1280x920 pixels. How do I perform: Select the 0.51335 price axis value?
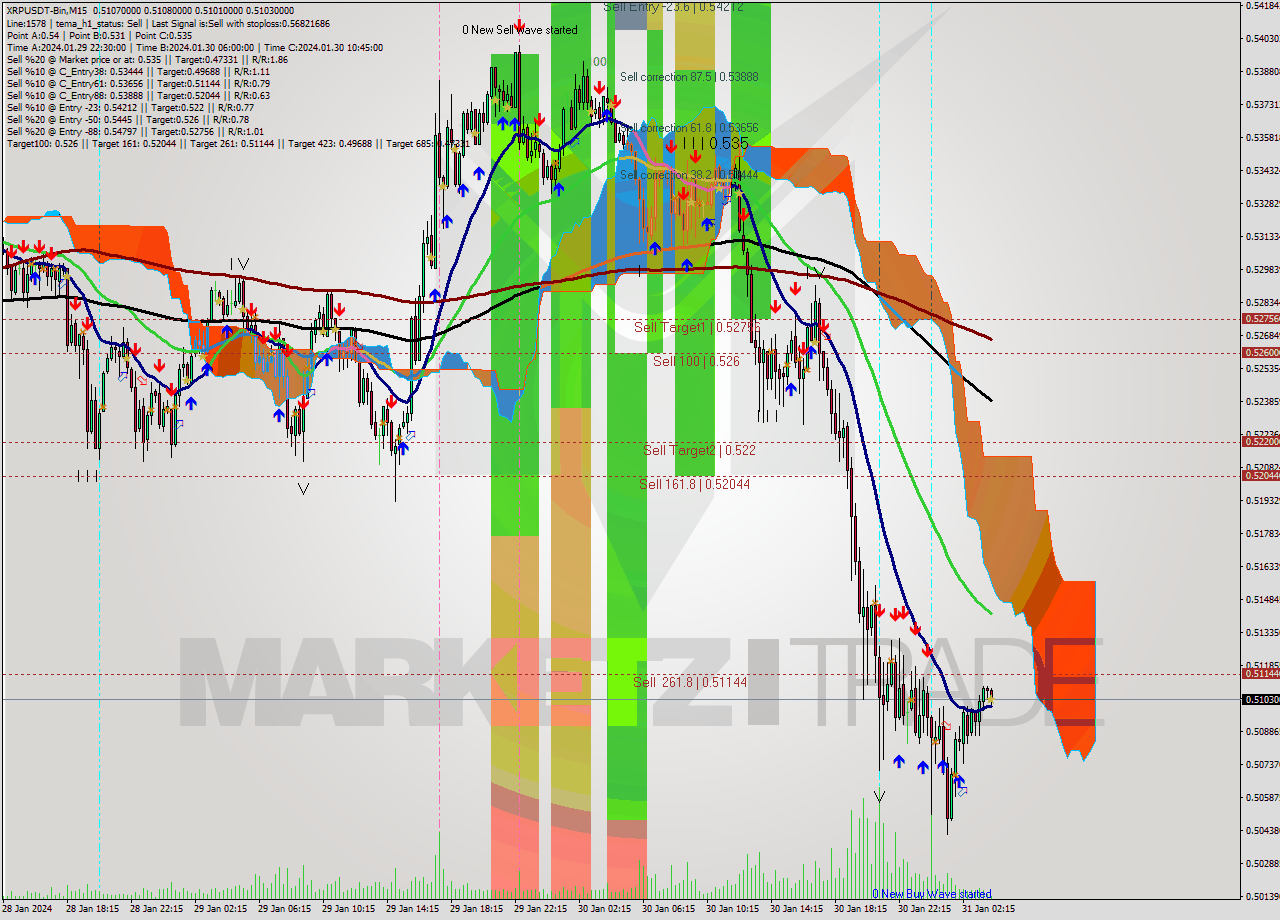pyautogui.click(x=1263, y=633)
